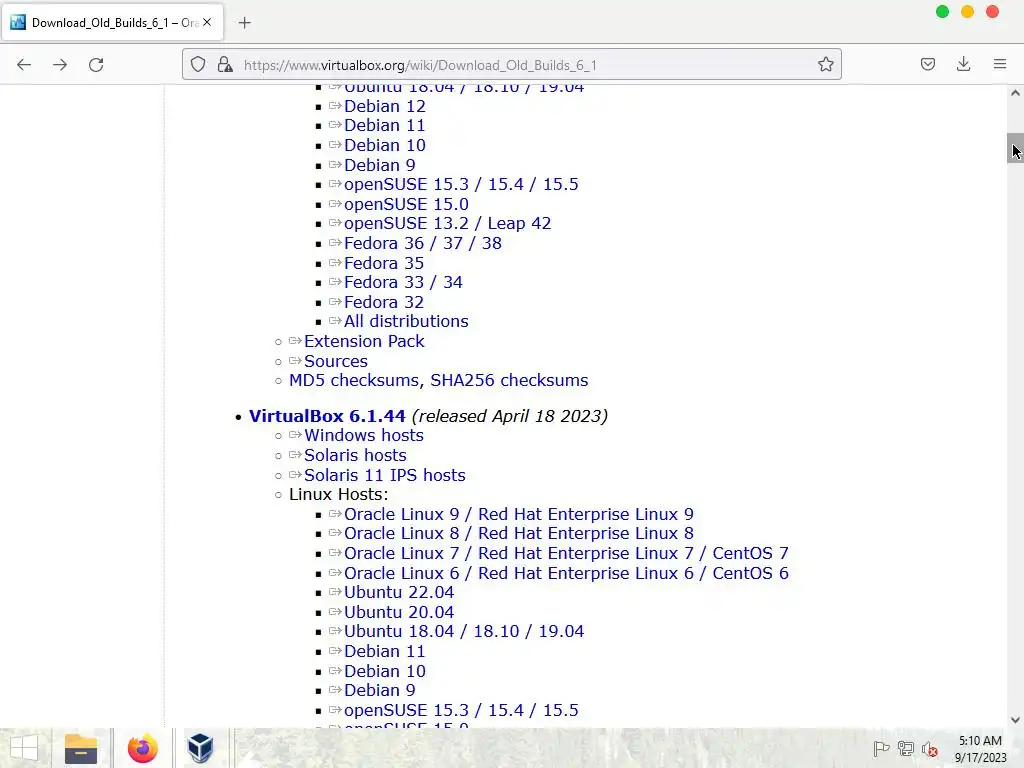Open the openSUSE 15.0 link
Viewport: 1024px width, 768px height.
[x=406, y=204]
